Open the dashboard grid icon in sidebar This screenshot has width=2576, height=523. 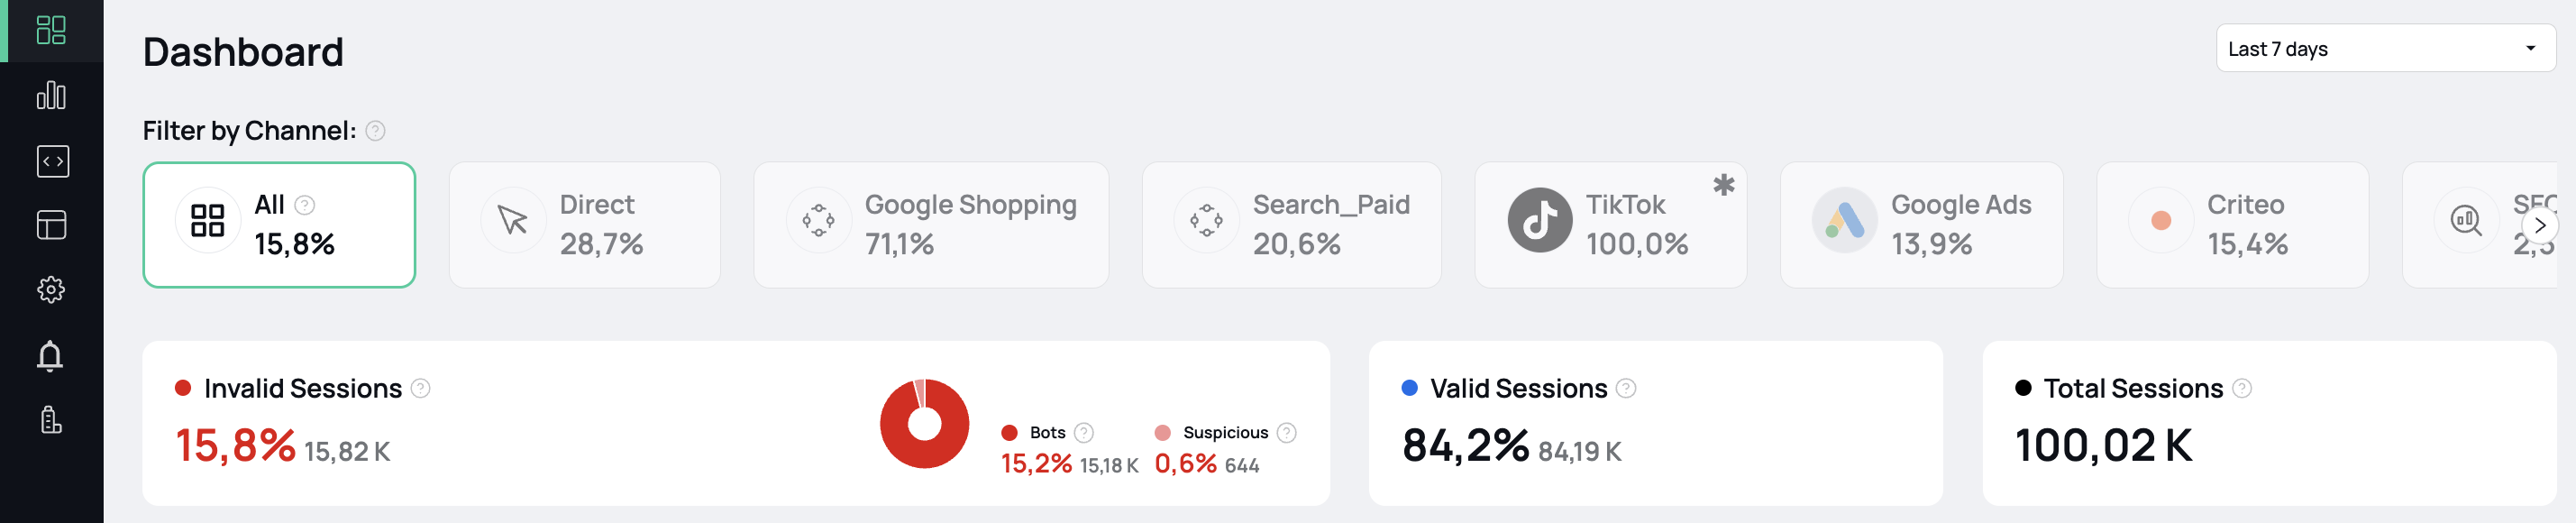51,30
